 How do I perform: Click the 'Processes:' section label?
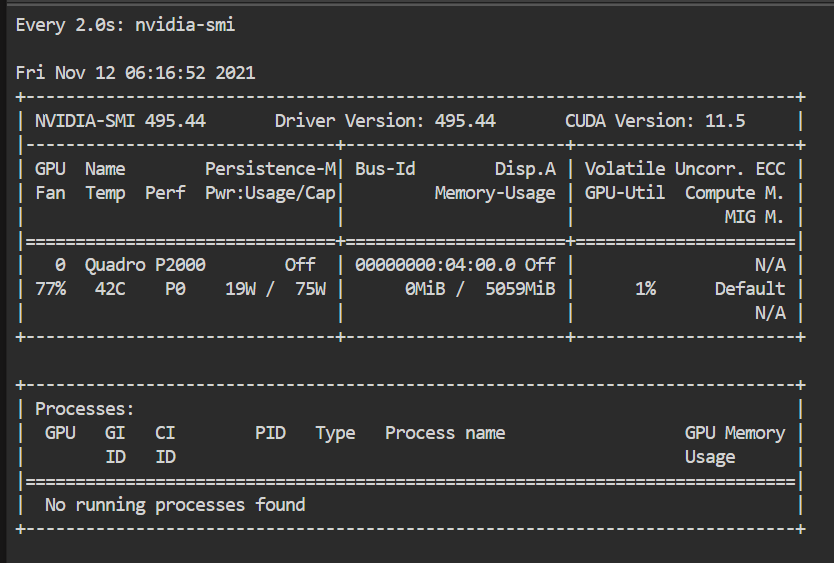(x=85, y=409)
